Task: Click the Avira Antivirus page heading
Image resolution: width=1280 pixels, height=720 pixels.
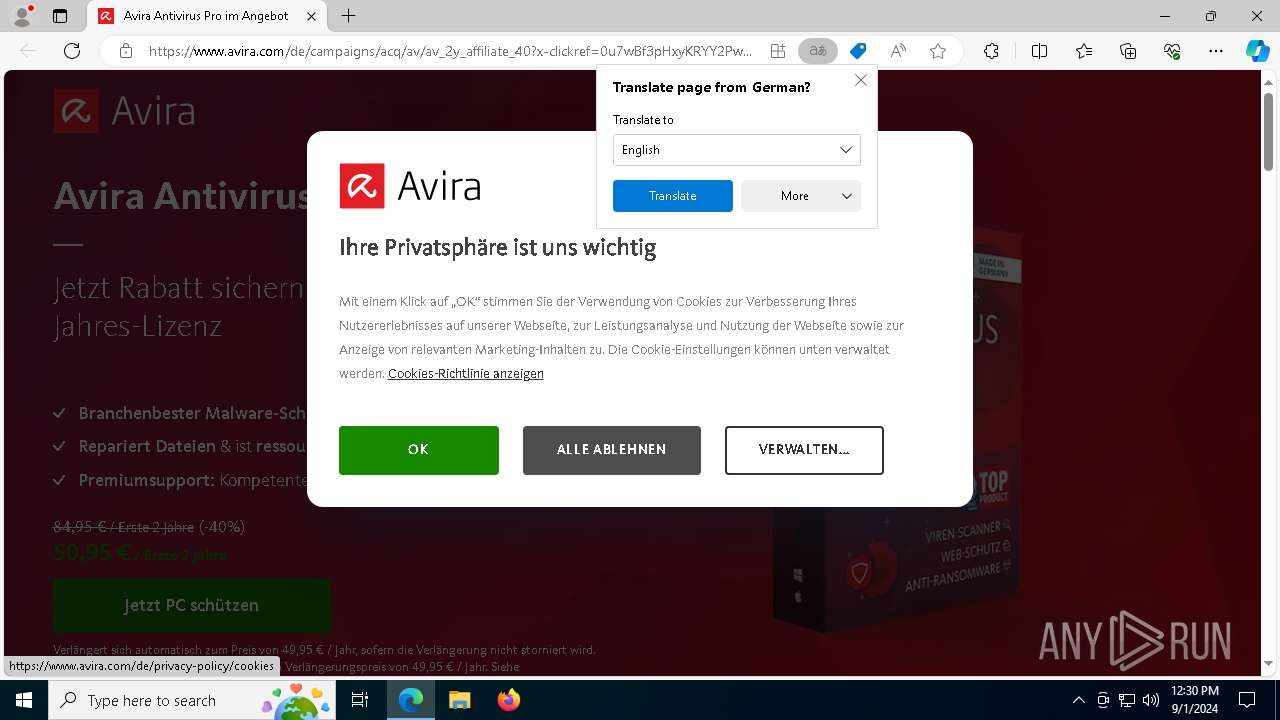Action: 181,196
